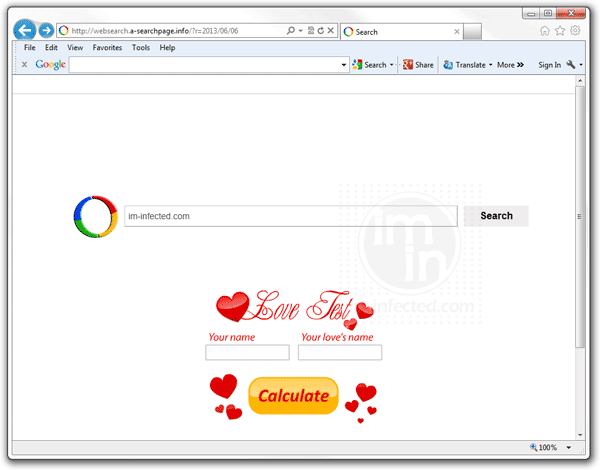Click the scrollbar up arrow

coord(580,80)
